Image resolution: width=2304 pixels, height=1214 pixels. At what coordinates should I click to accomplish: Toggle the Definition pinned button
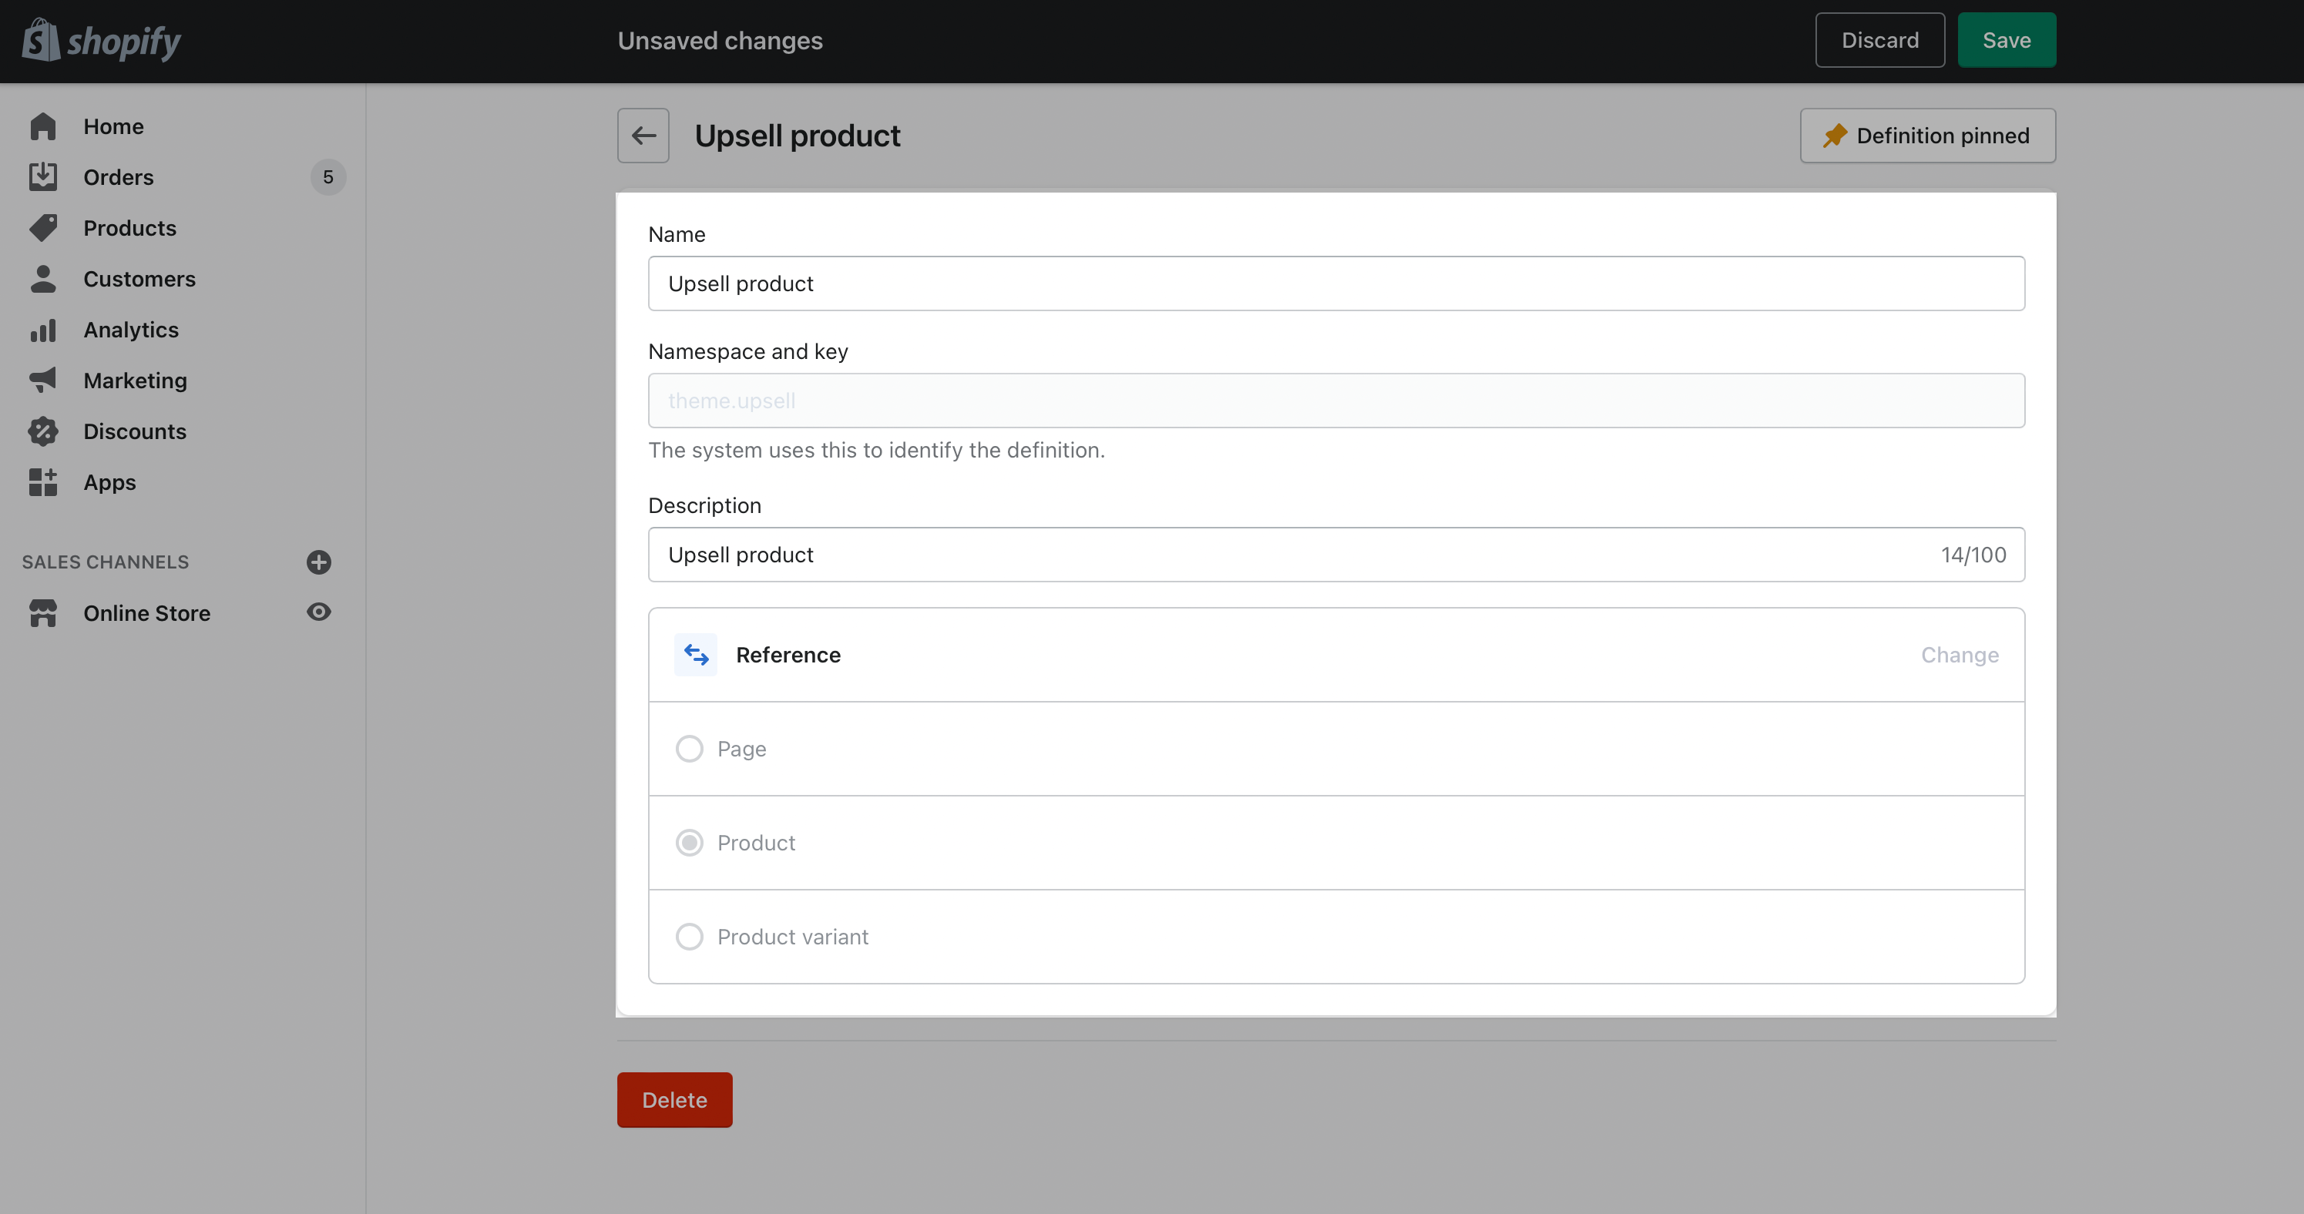[1927, 136]
